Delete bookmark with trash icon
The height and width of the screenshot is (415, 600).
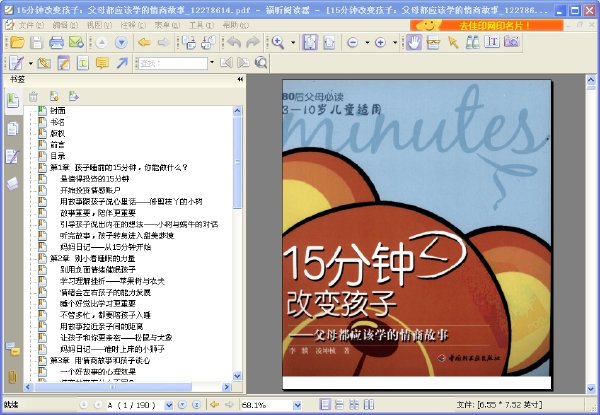point(34,96)
